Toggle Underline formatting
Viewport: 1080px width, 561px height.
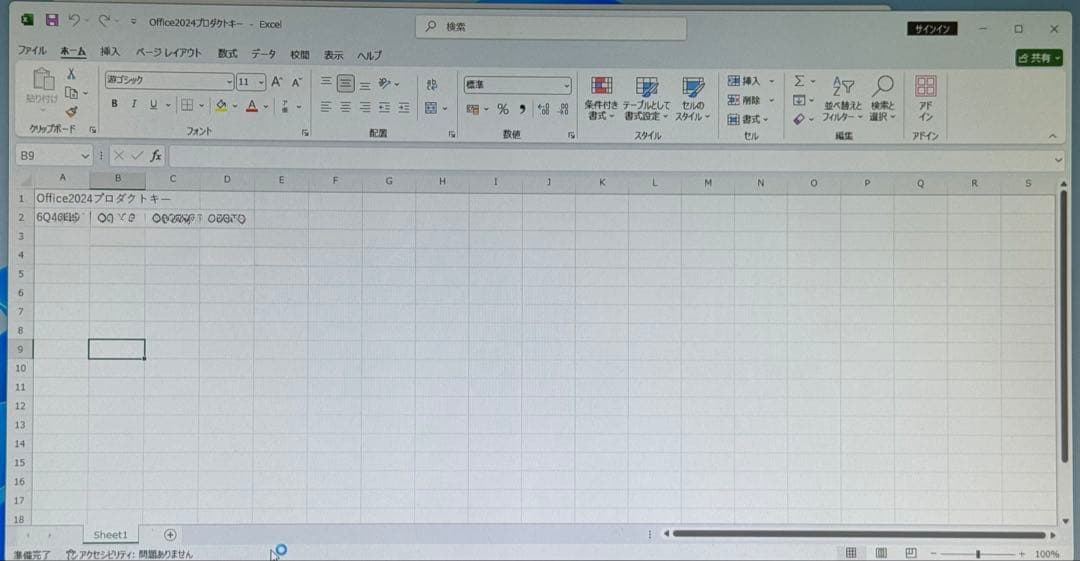153,105
